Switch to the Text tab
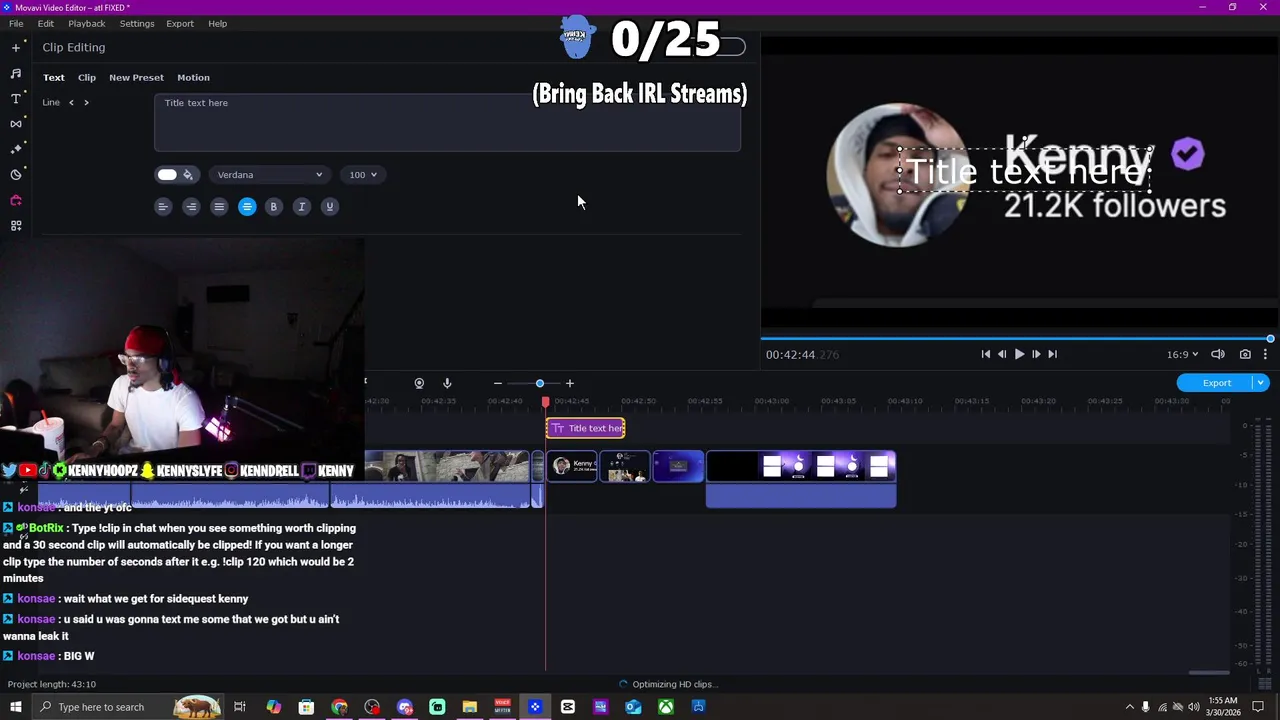The image size is (1280, 720). pyautogui.click(x=54, y=77)
